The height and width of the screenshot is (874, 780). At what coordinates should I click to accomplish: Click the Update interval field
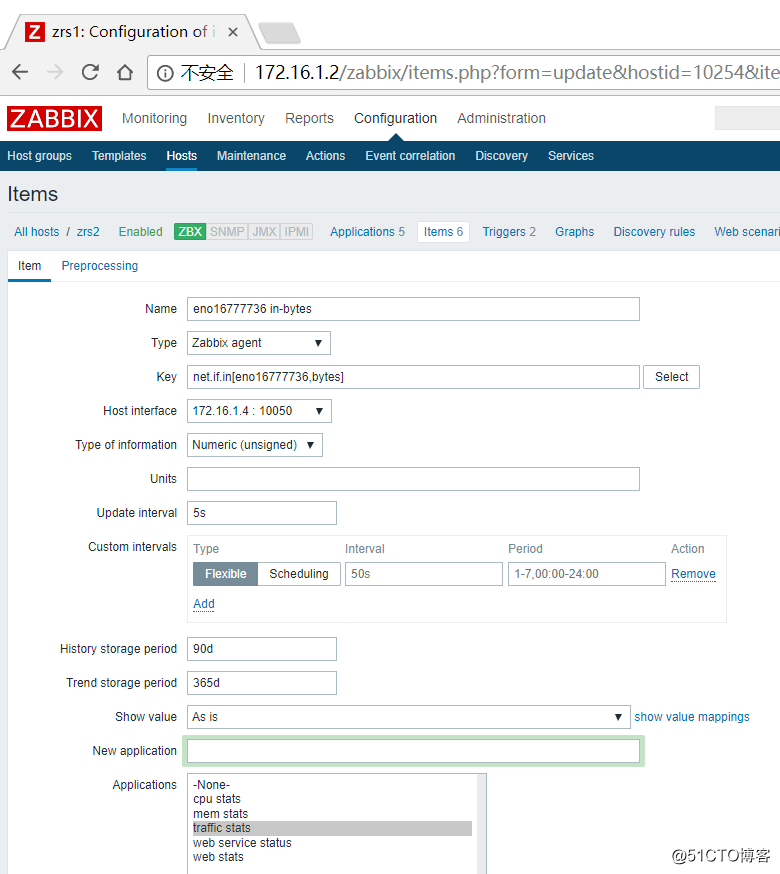pos(261,513)
